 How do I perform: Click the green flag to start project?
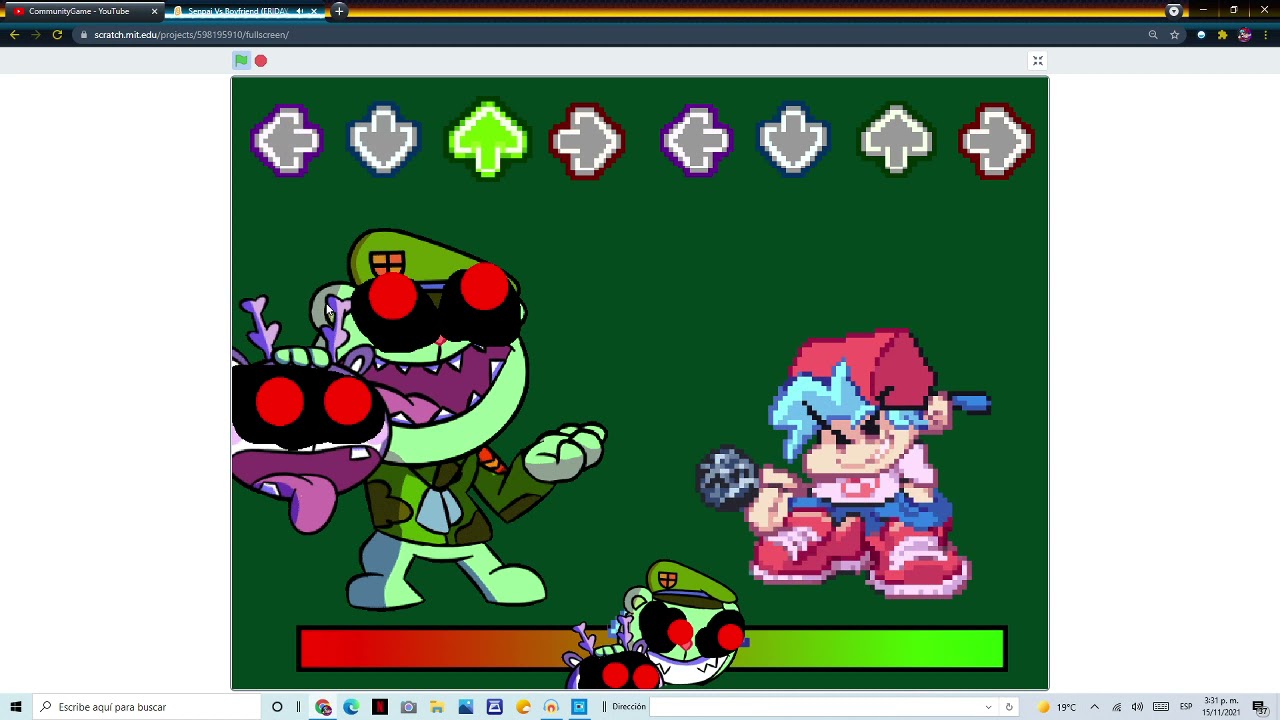(241, 61)
